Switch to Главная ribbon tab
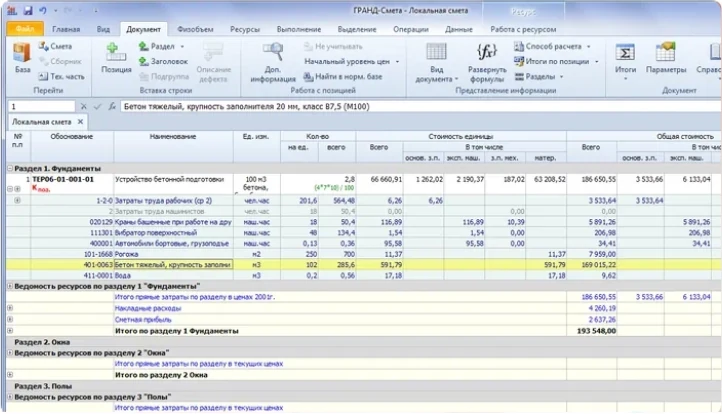The height and width of the screenshot is (414, 722). pyautogui.click(x=66, y=29)
